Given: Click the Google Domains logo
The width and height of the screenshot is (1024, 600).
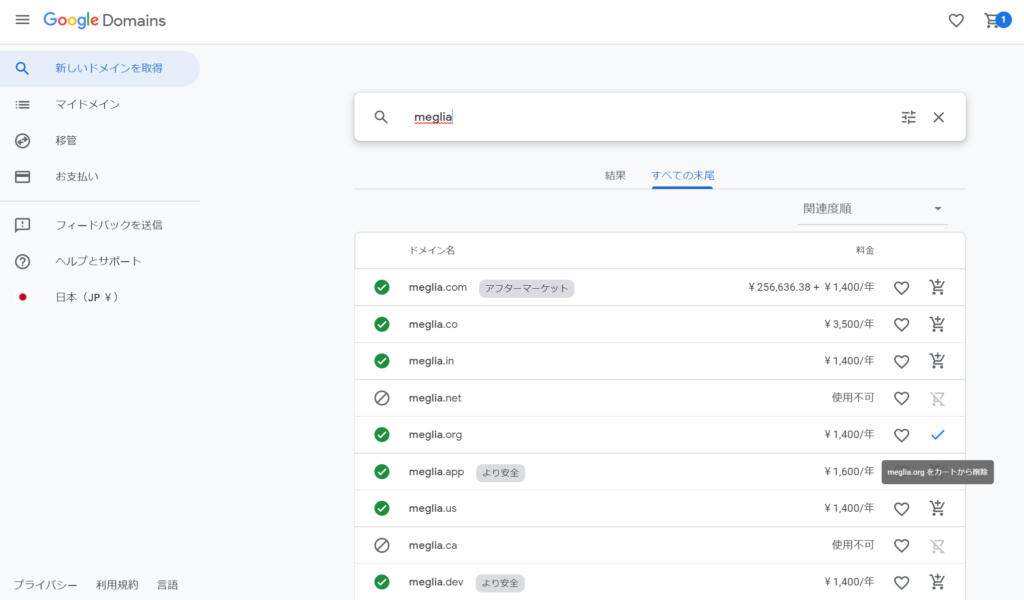Looking at the screenshot, I should click(104, 20).
